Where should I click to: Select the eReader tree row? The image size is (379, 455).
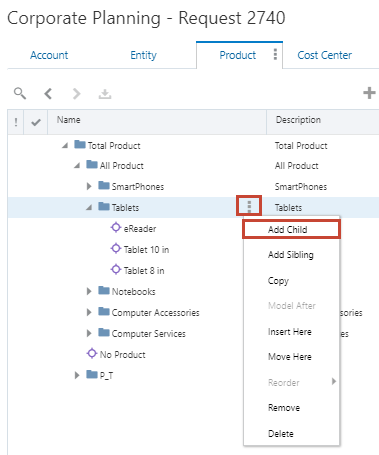tap(140, 229)
